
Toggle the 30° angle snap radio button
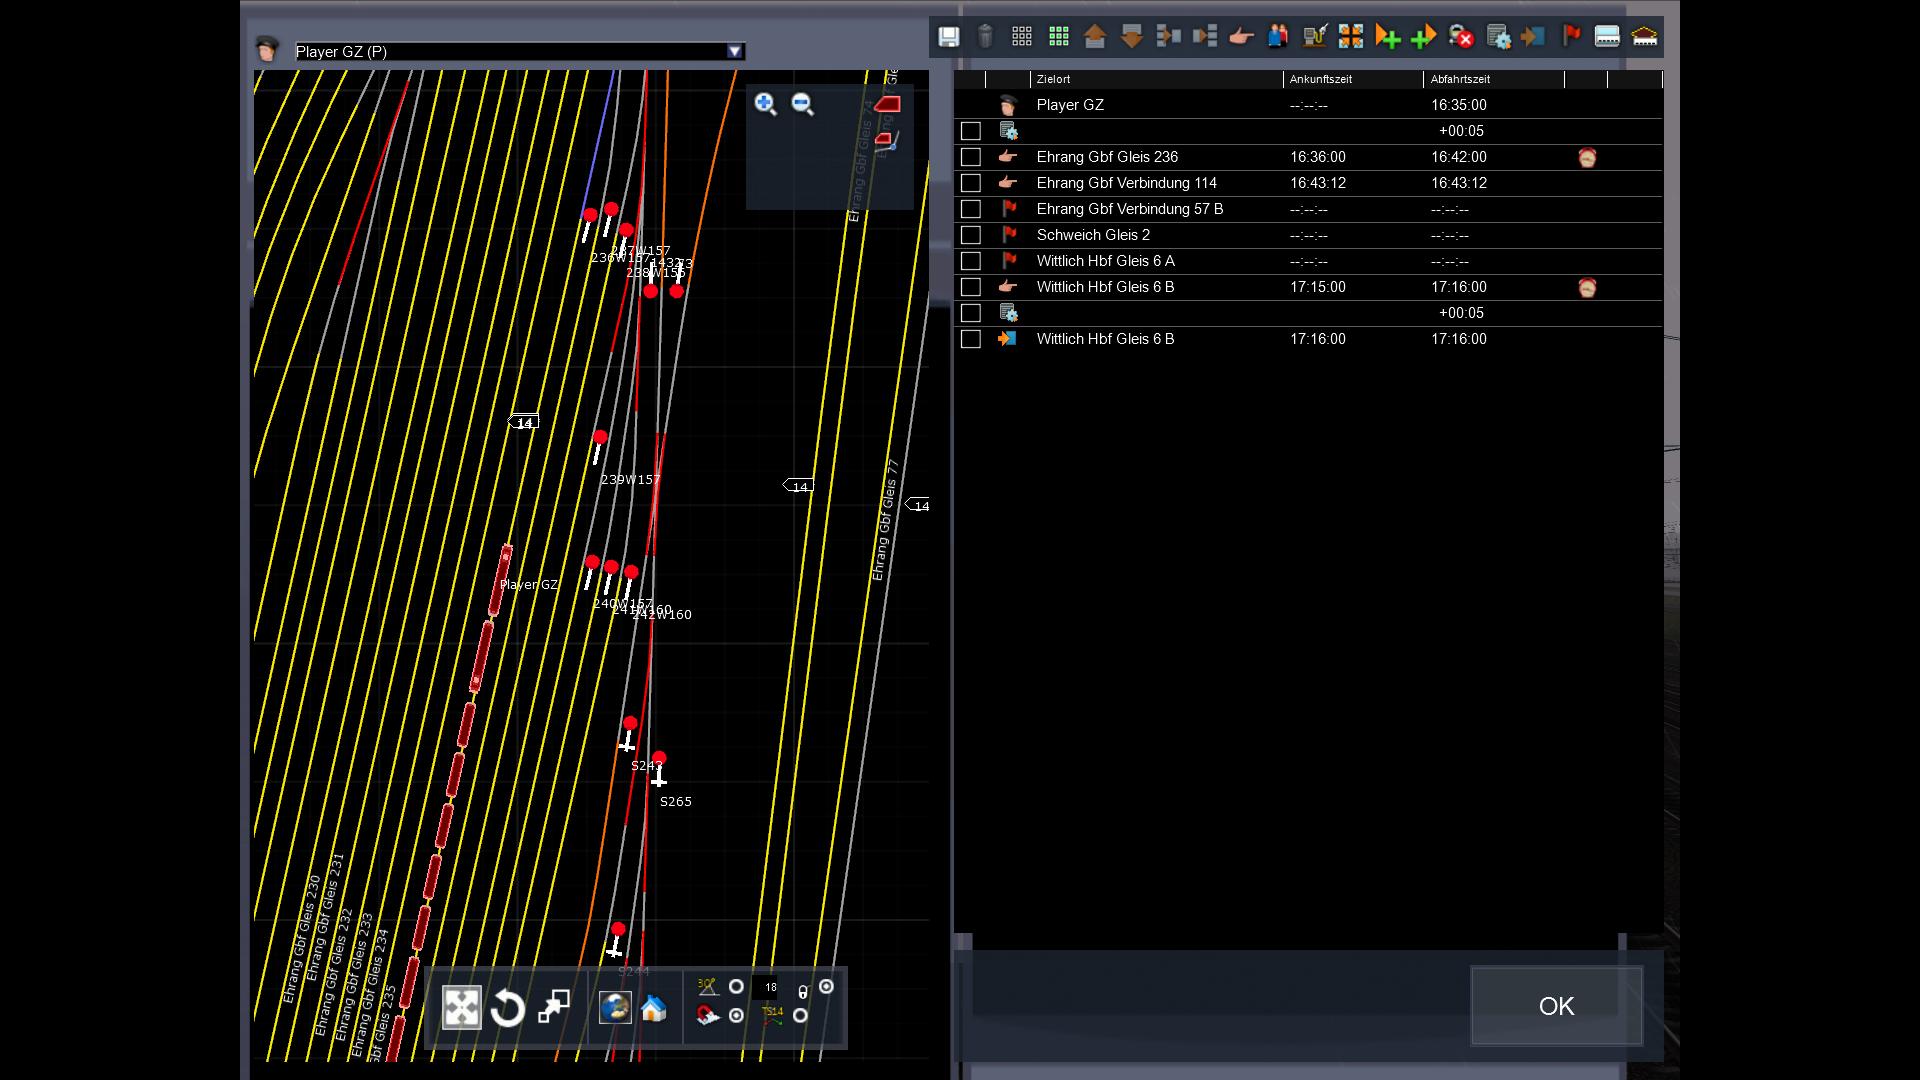click(x=736, y=987)
